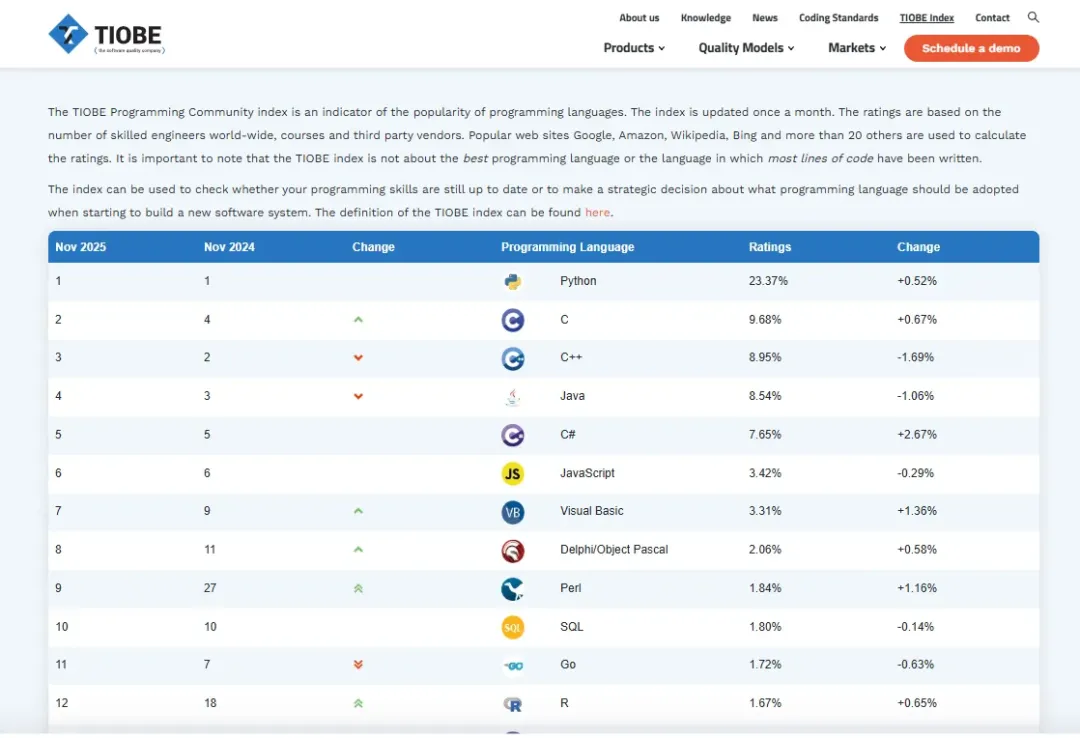Screen dimensions: 1080x738
Task: Click the Nov 2025 column header
Action: [x=81, y=247]
